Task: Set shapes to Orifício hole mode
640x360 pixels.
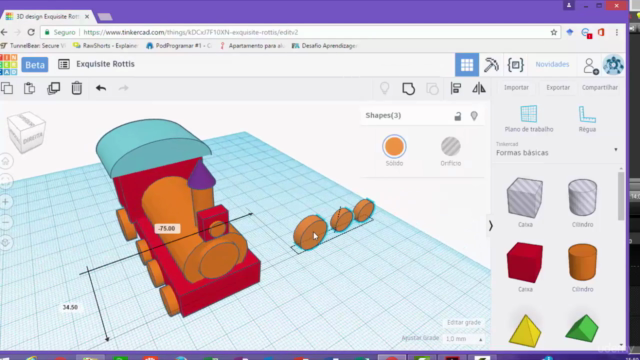Action: 451,147
